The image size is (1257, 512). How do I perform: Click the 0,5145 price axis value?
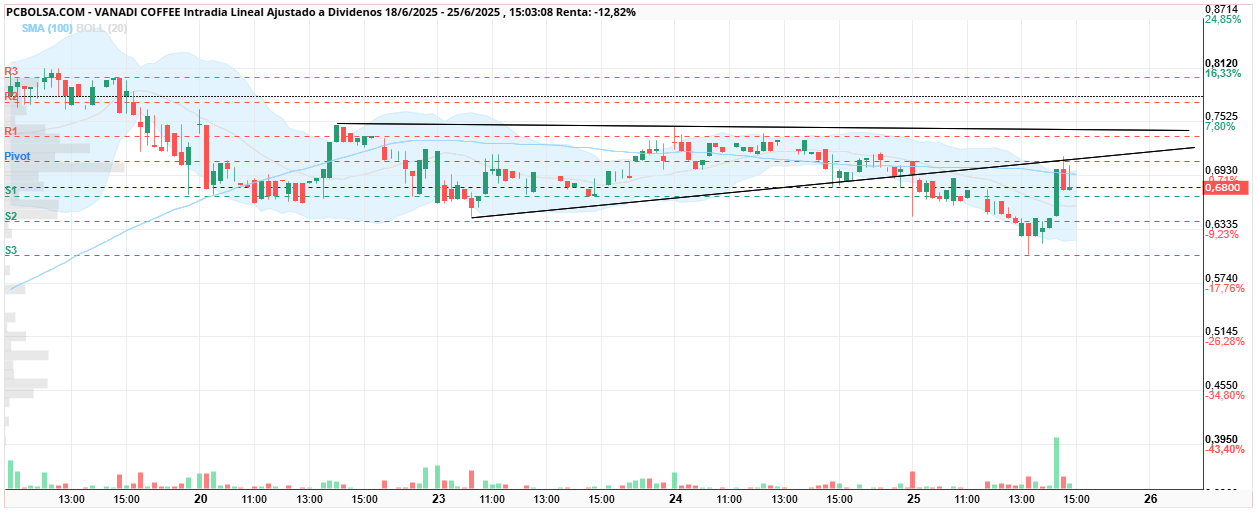coord(1223,331)
